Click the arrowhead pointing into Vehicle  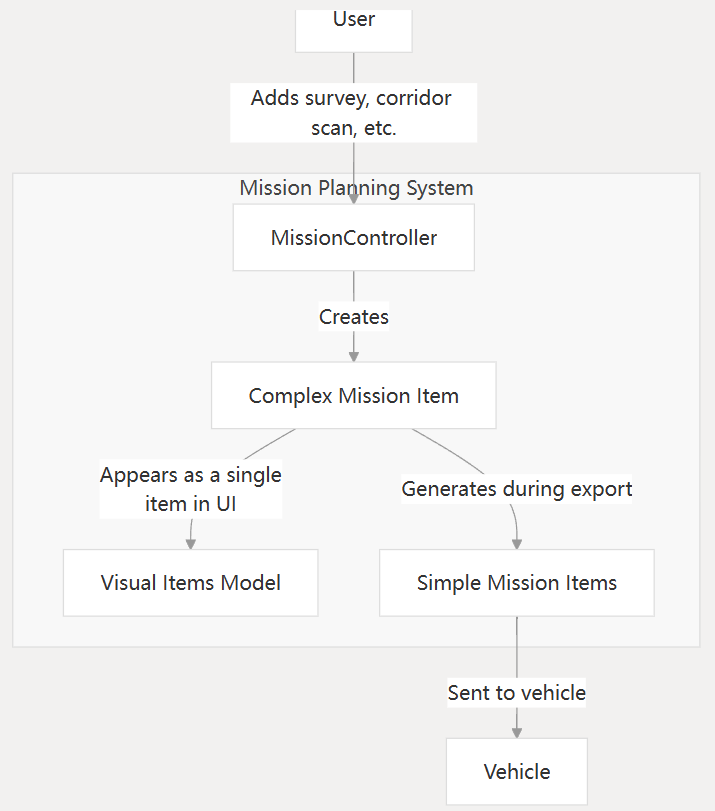click(x=517, y=732)
